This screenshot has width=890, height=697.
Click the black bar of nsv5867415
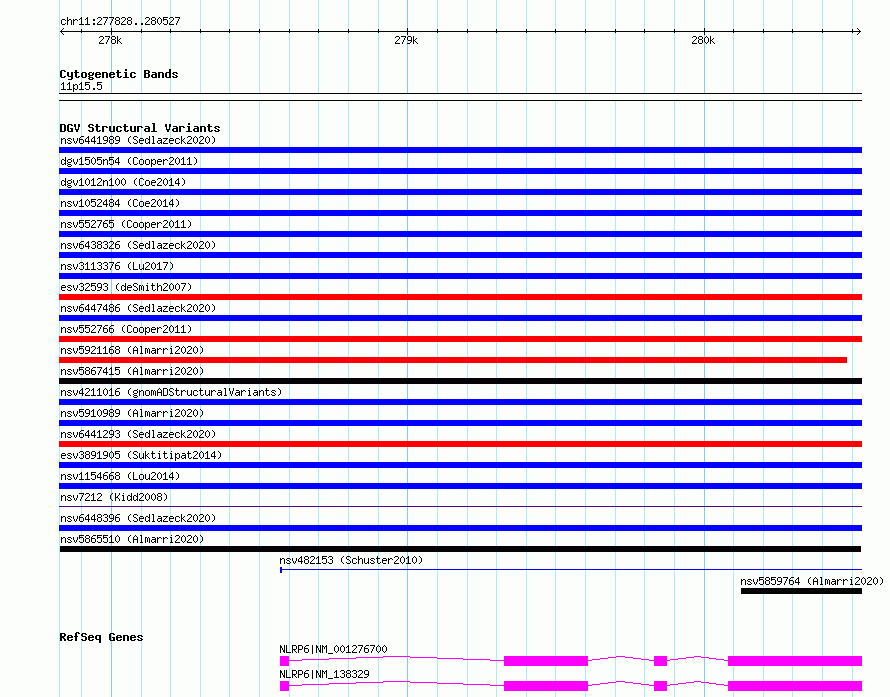(x=460, y=381)
